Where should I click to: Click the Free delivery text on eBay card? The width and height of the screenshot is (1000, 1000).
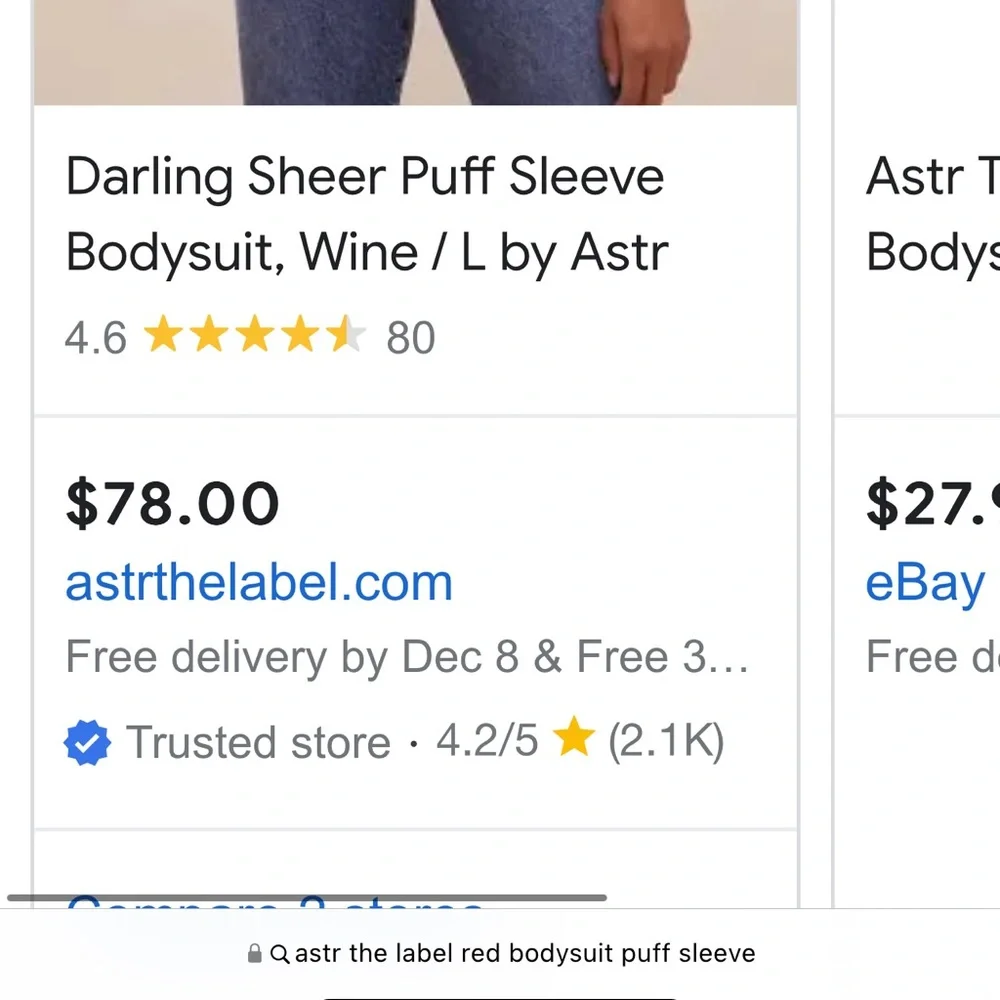point(932,657)
